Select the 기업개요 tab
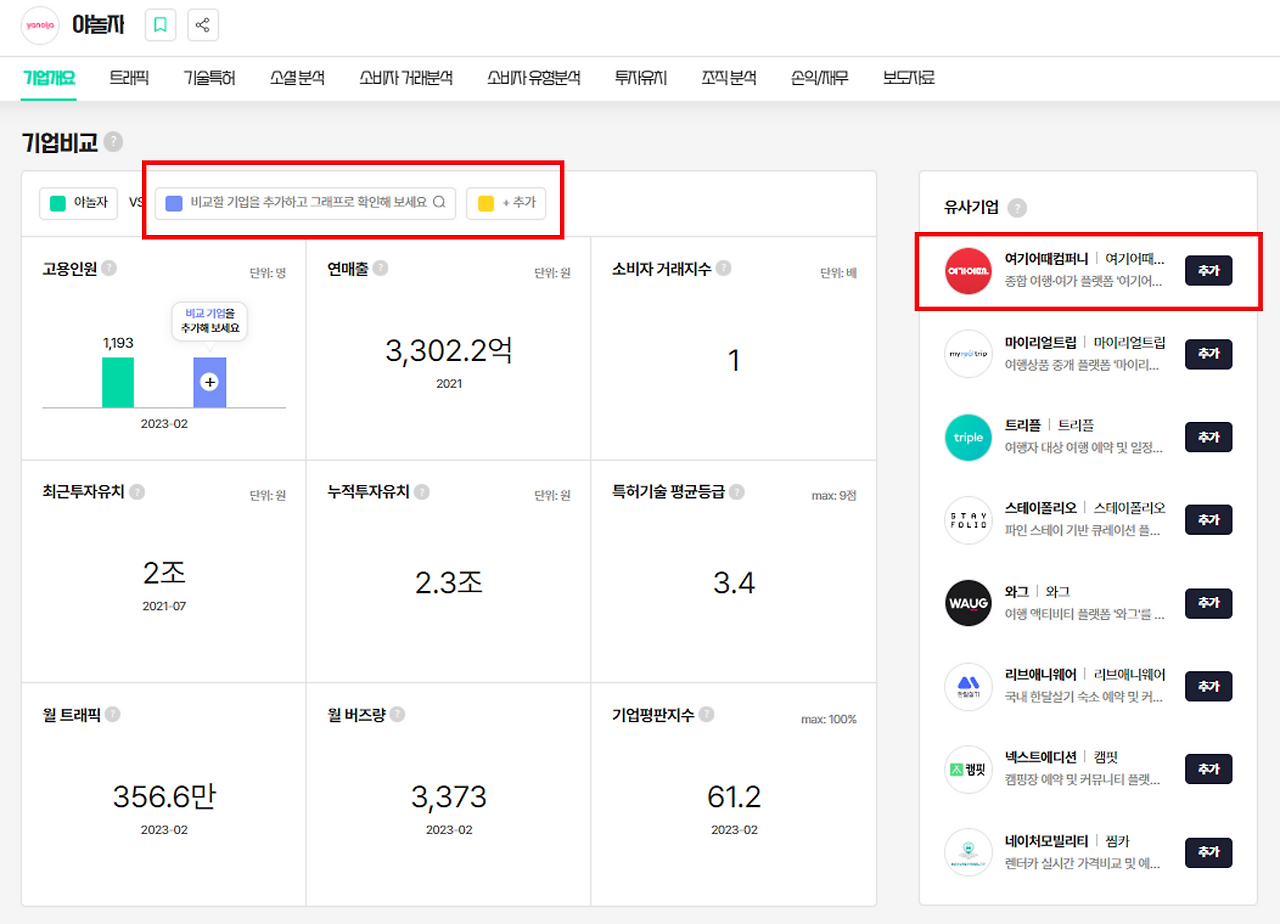 [x=49, y=77]
